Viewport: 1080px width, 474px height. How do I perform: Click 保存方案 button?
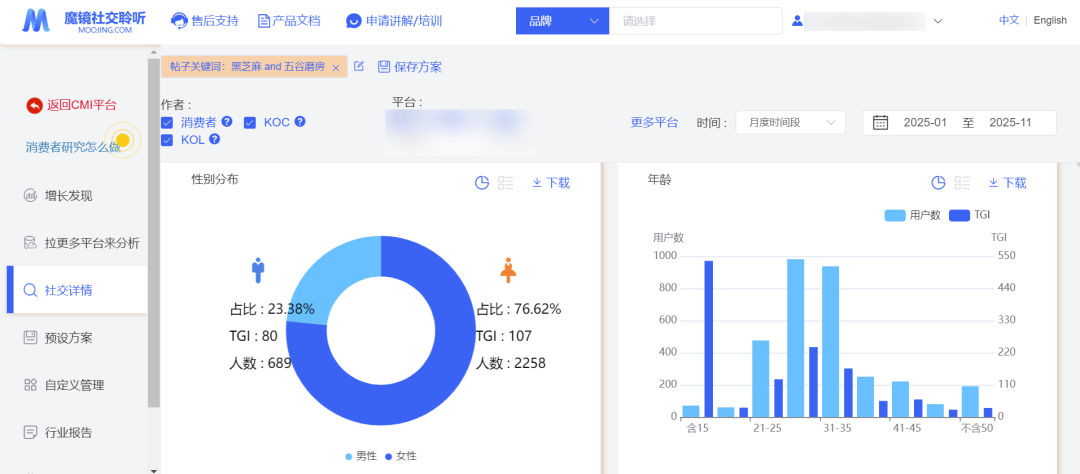coord(410,67)
